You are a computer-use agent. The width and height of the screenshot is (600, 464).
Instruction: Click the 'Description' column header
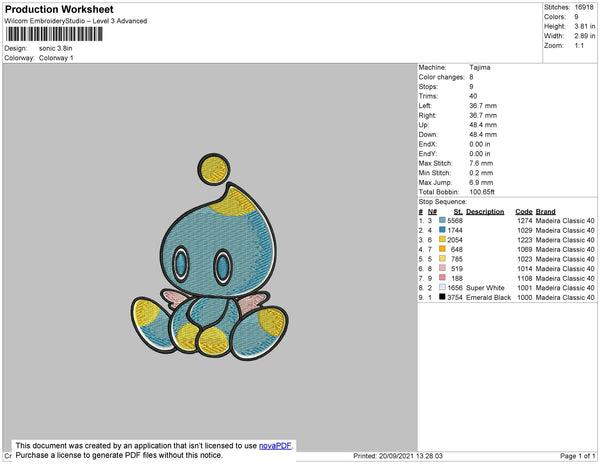pyautogui.click(x=485, y=212)
